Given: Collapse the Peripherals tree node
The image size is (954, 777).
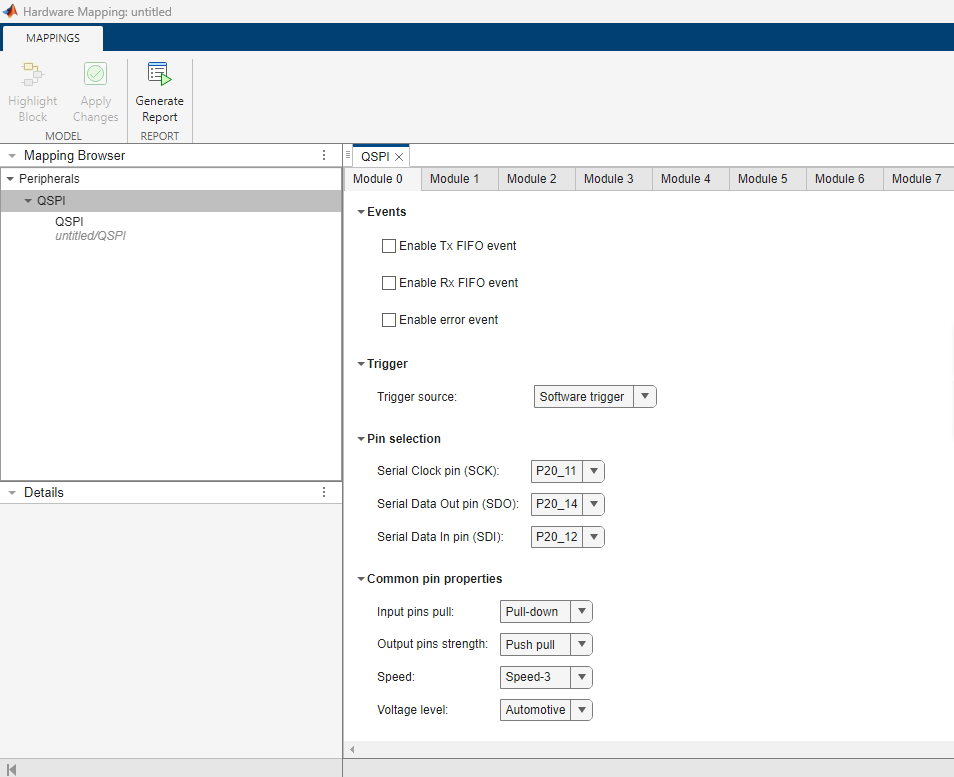Looking at the screenshot, I should tap(11, 179).
